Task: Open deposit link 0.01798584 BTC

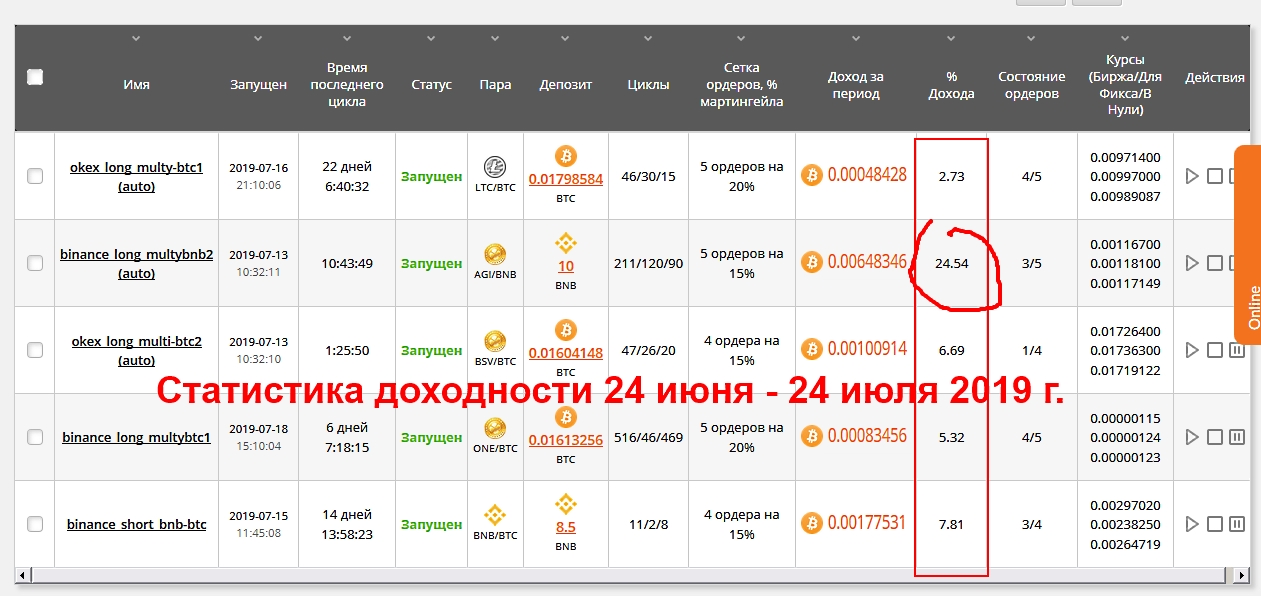Action: click(566, 180)
